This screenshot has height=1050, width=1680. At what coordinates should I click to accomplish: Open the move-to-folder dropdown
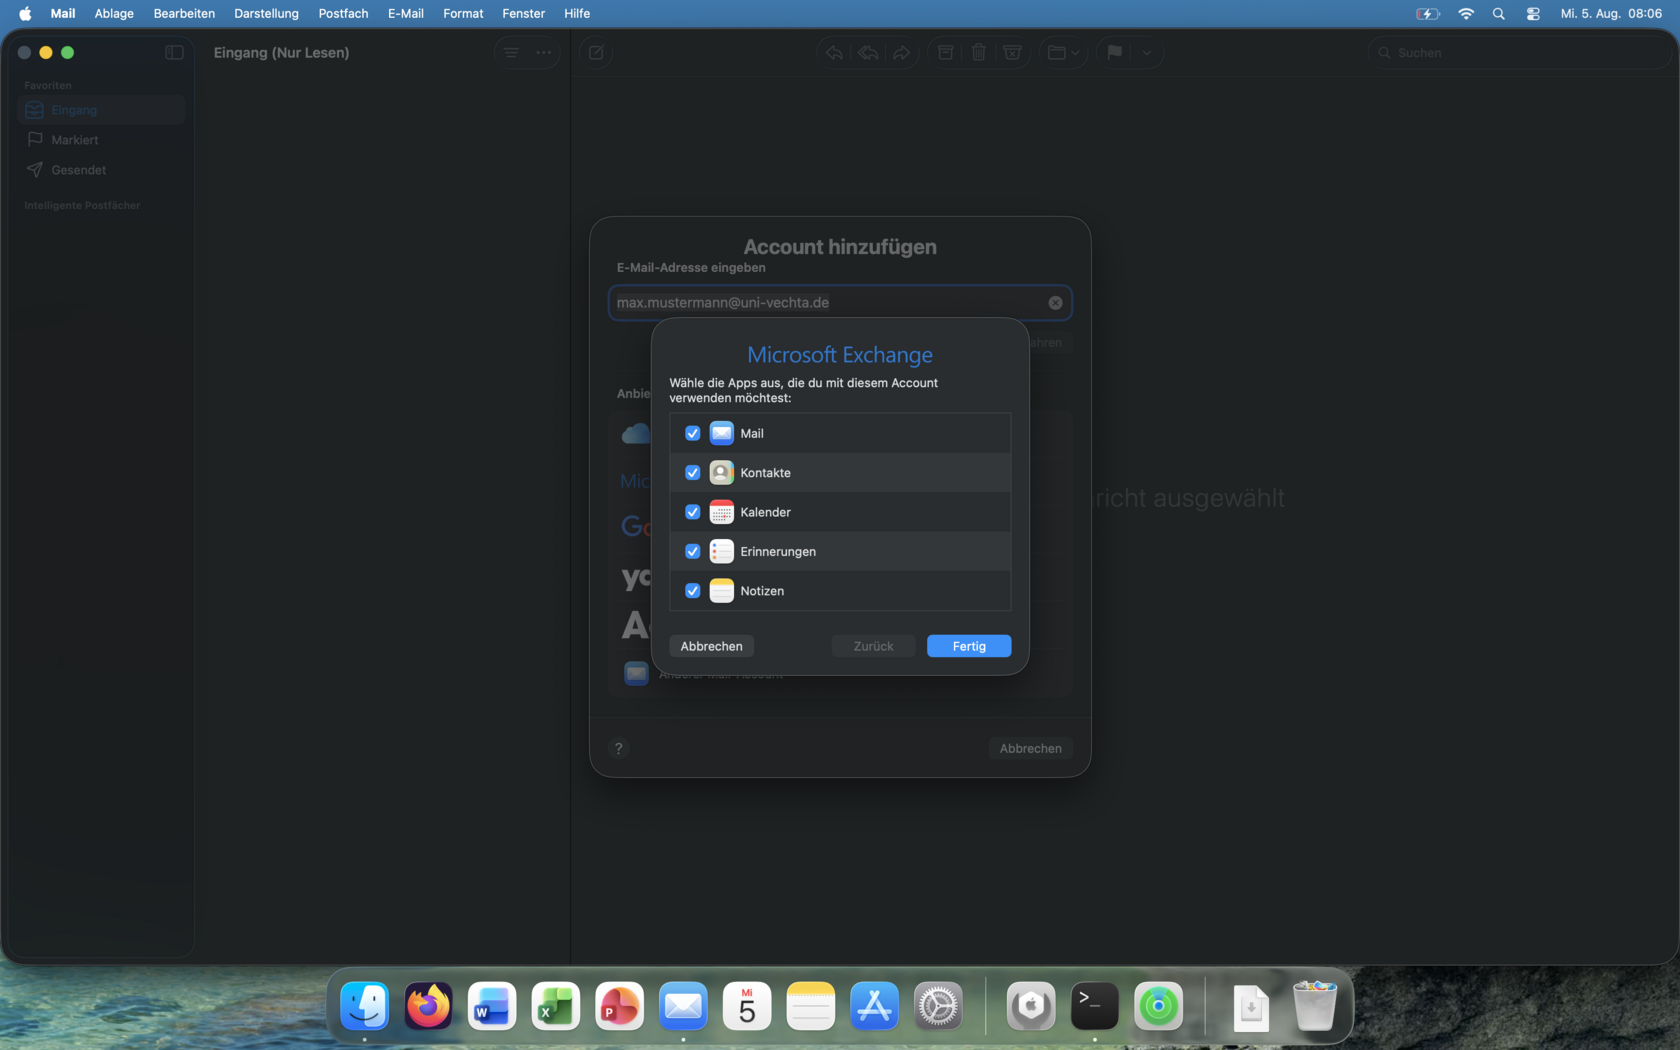(x=1062, y=52)
